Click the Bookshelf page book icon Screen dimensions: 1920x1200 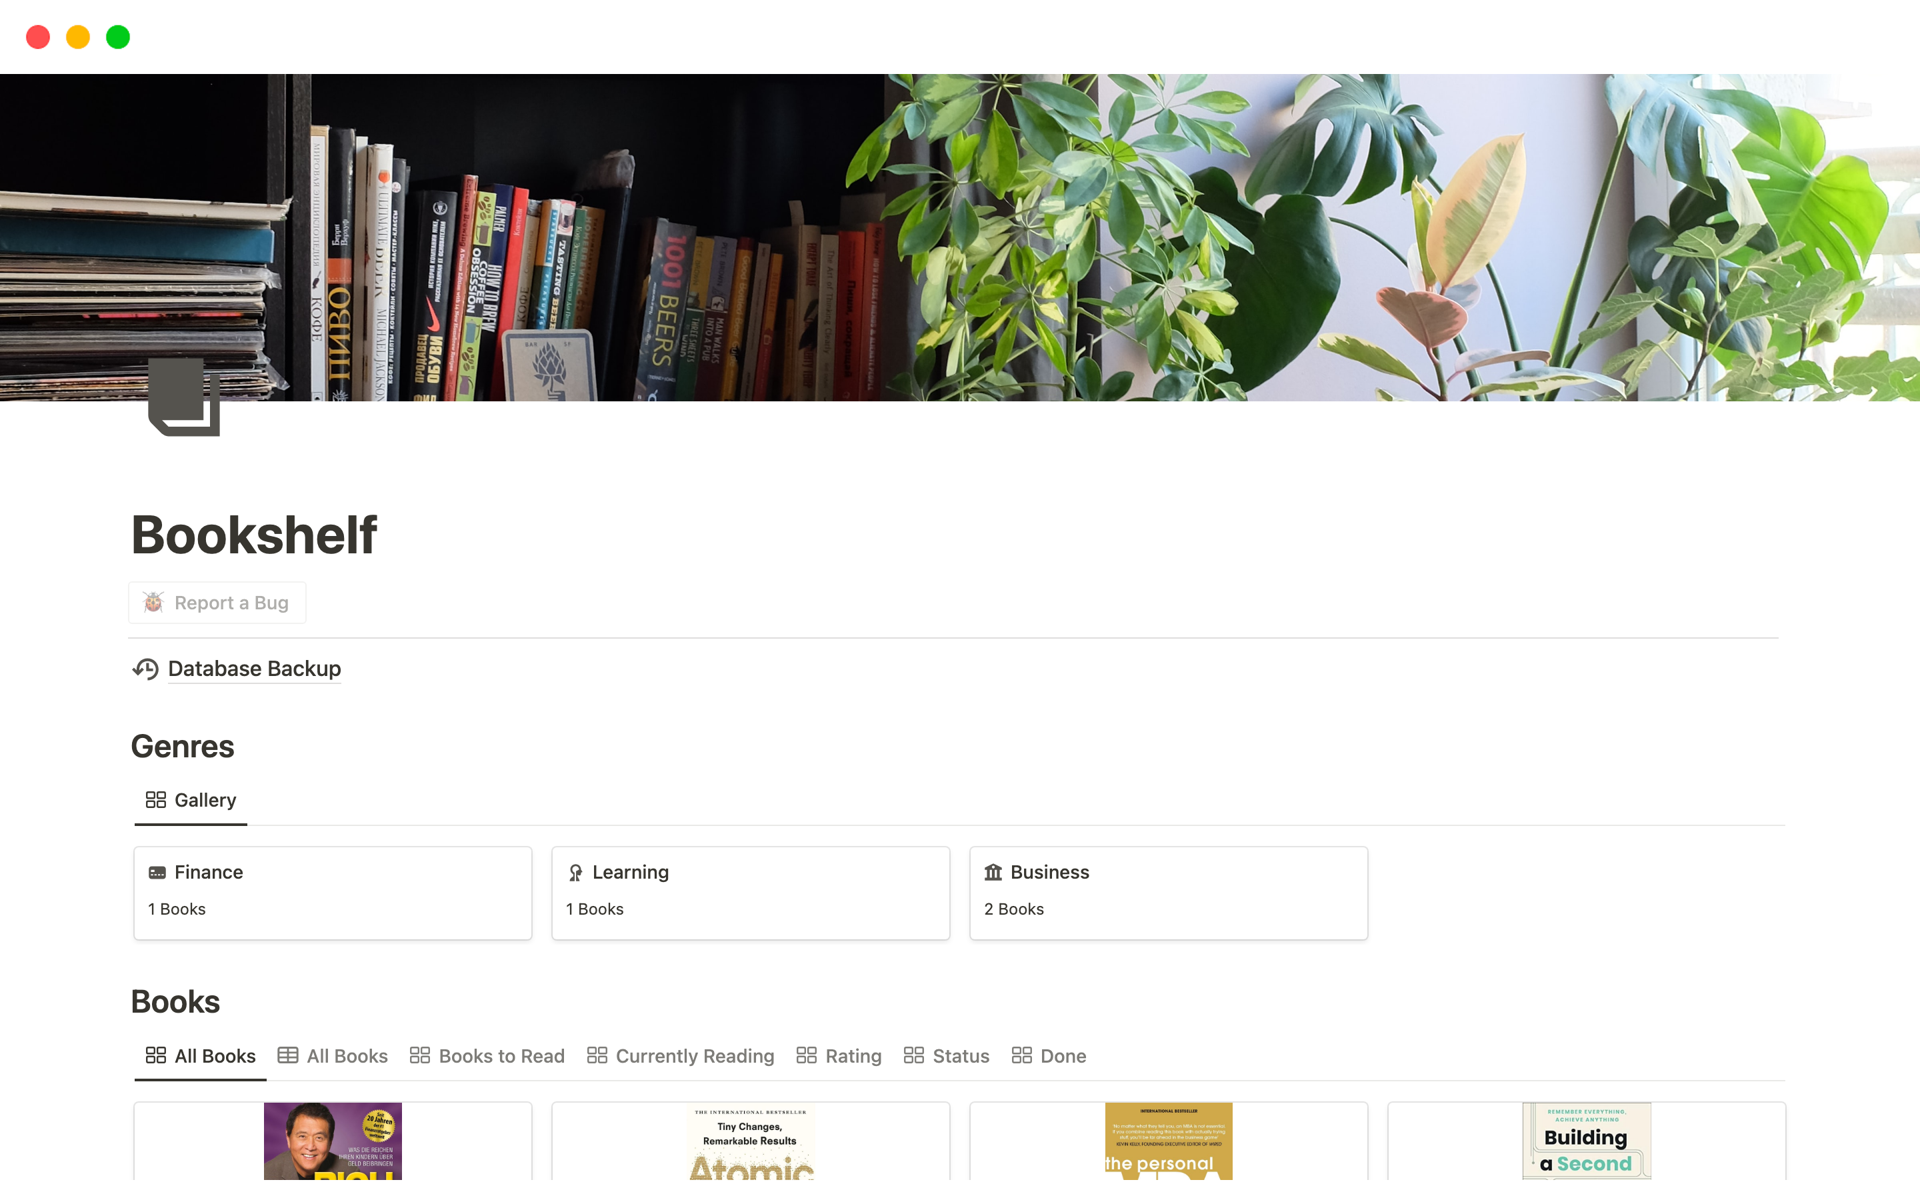click(184, 397)
